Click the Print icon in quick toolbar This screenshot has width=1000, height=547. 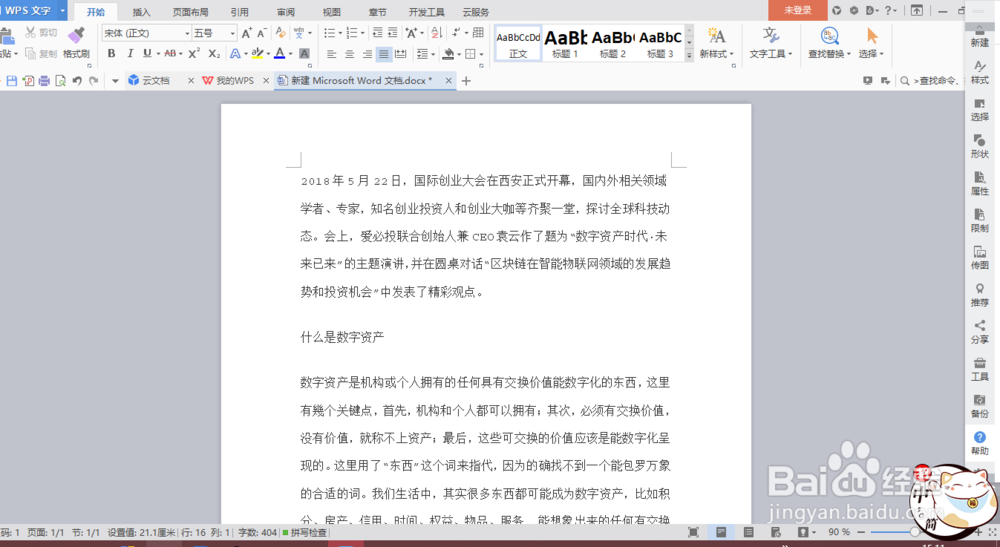[44, 81]
